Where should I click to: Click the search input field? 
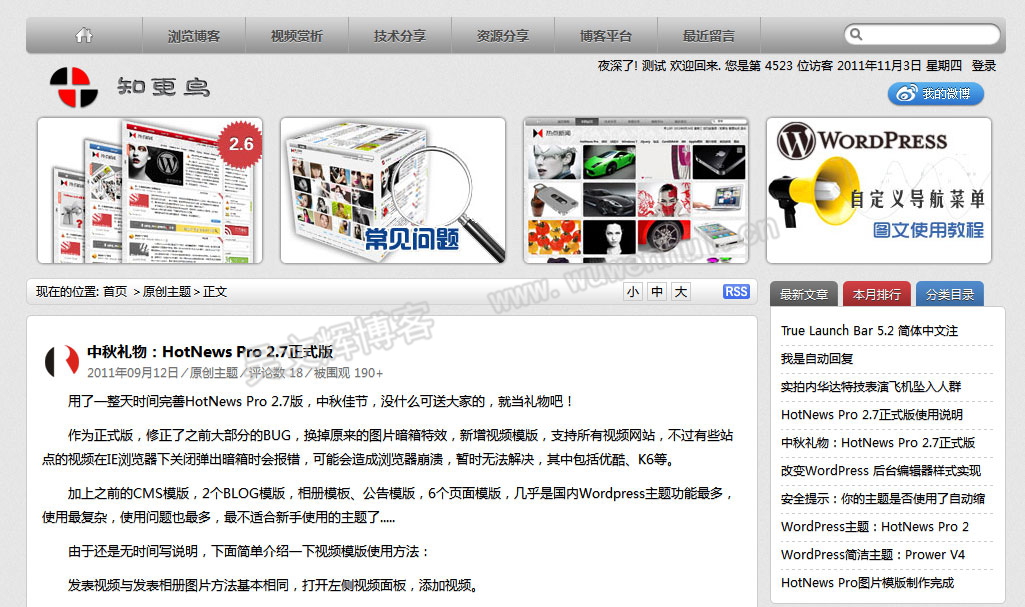coord(930,35)
